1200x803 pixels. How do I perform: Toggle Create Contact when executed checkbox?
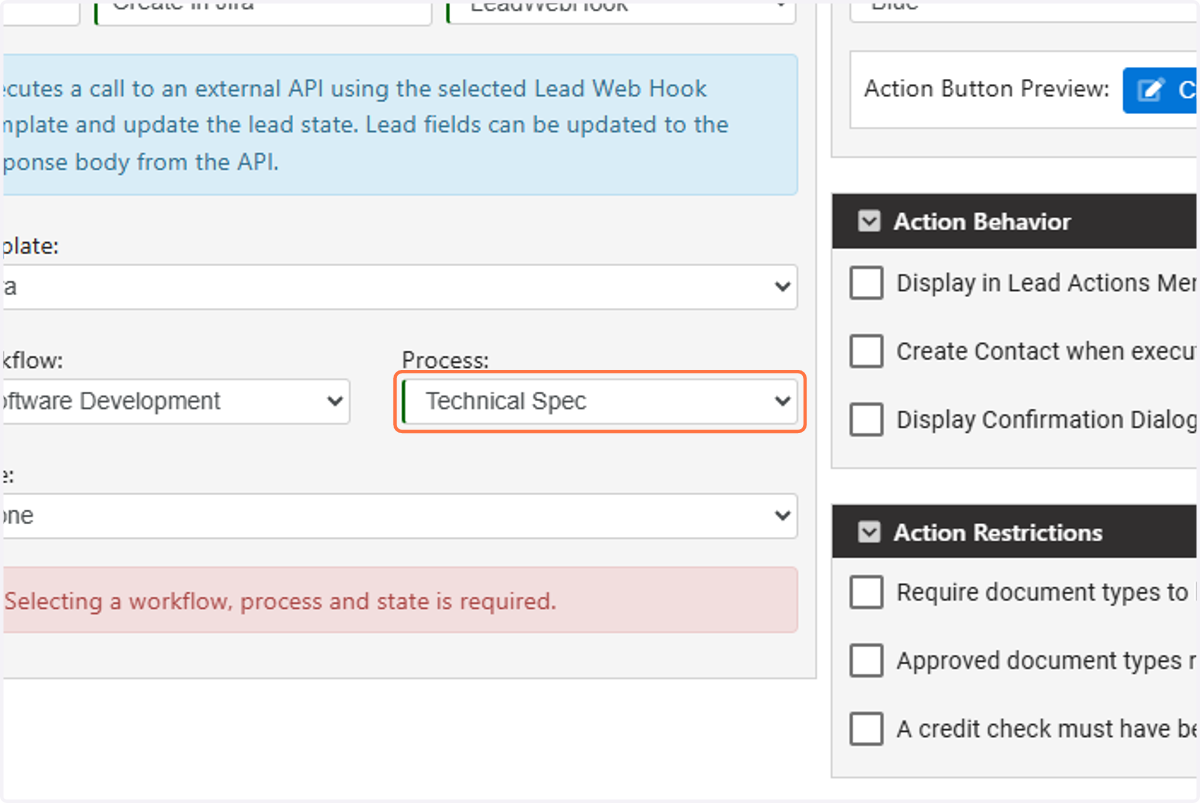(x=866, y=351)
